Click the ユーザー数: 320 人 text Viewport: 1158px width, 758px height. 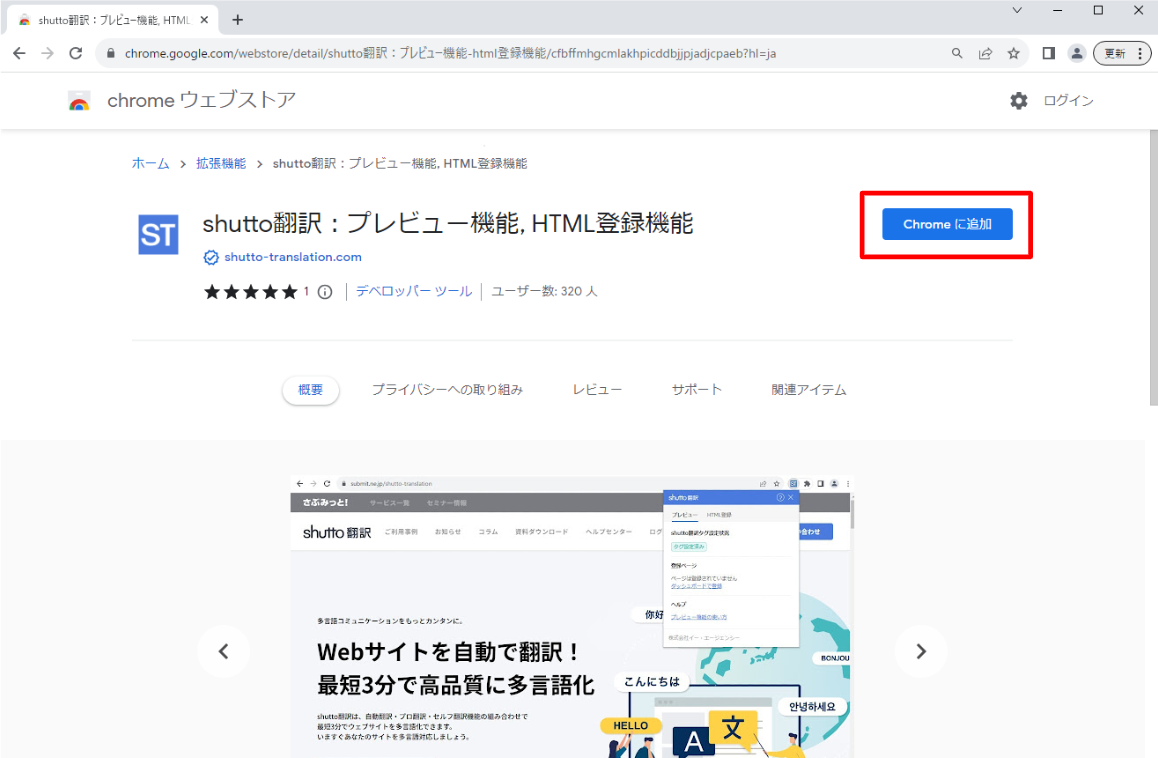(544, 291)
